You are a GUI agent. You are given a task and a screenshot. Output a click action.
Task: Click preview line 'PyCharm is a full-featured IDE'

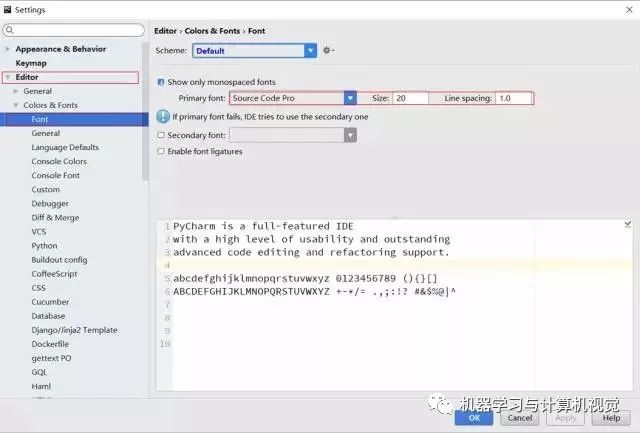[263, 226]
